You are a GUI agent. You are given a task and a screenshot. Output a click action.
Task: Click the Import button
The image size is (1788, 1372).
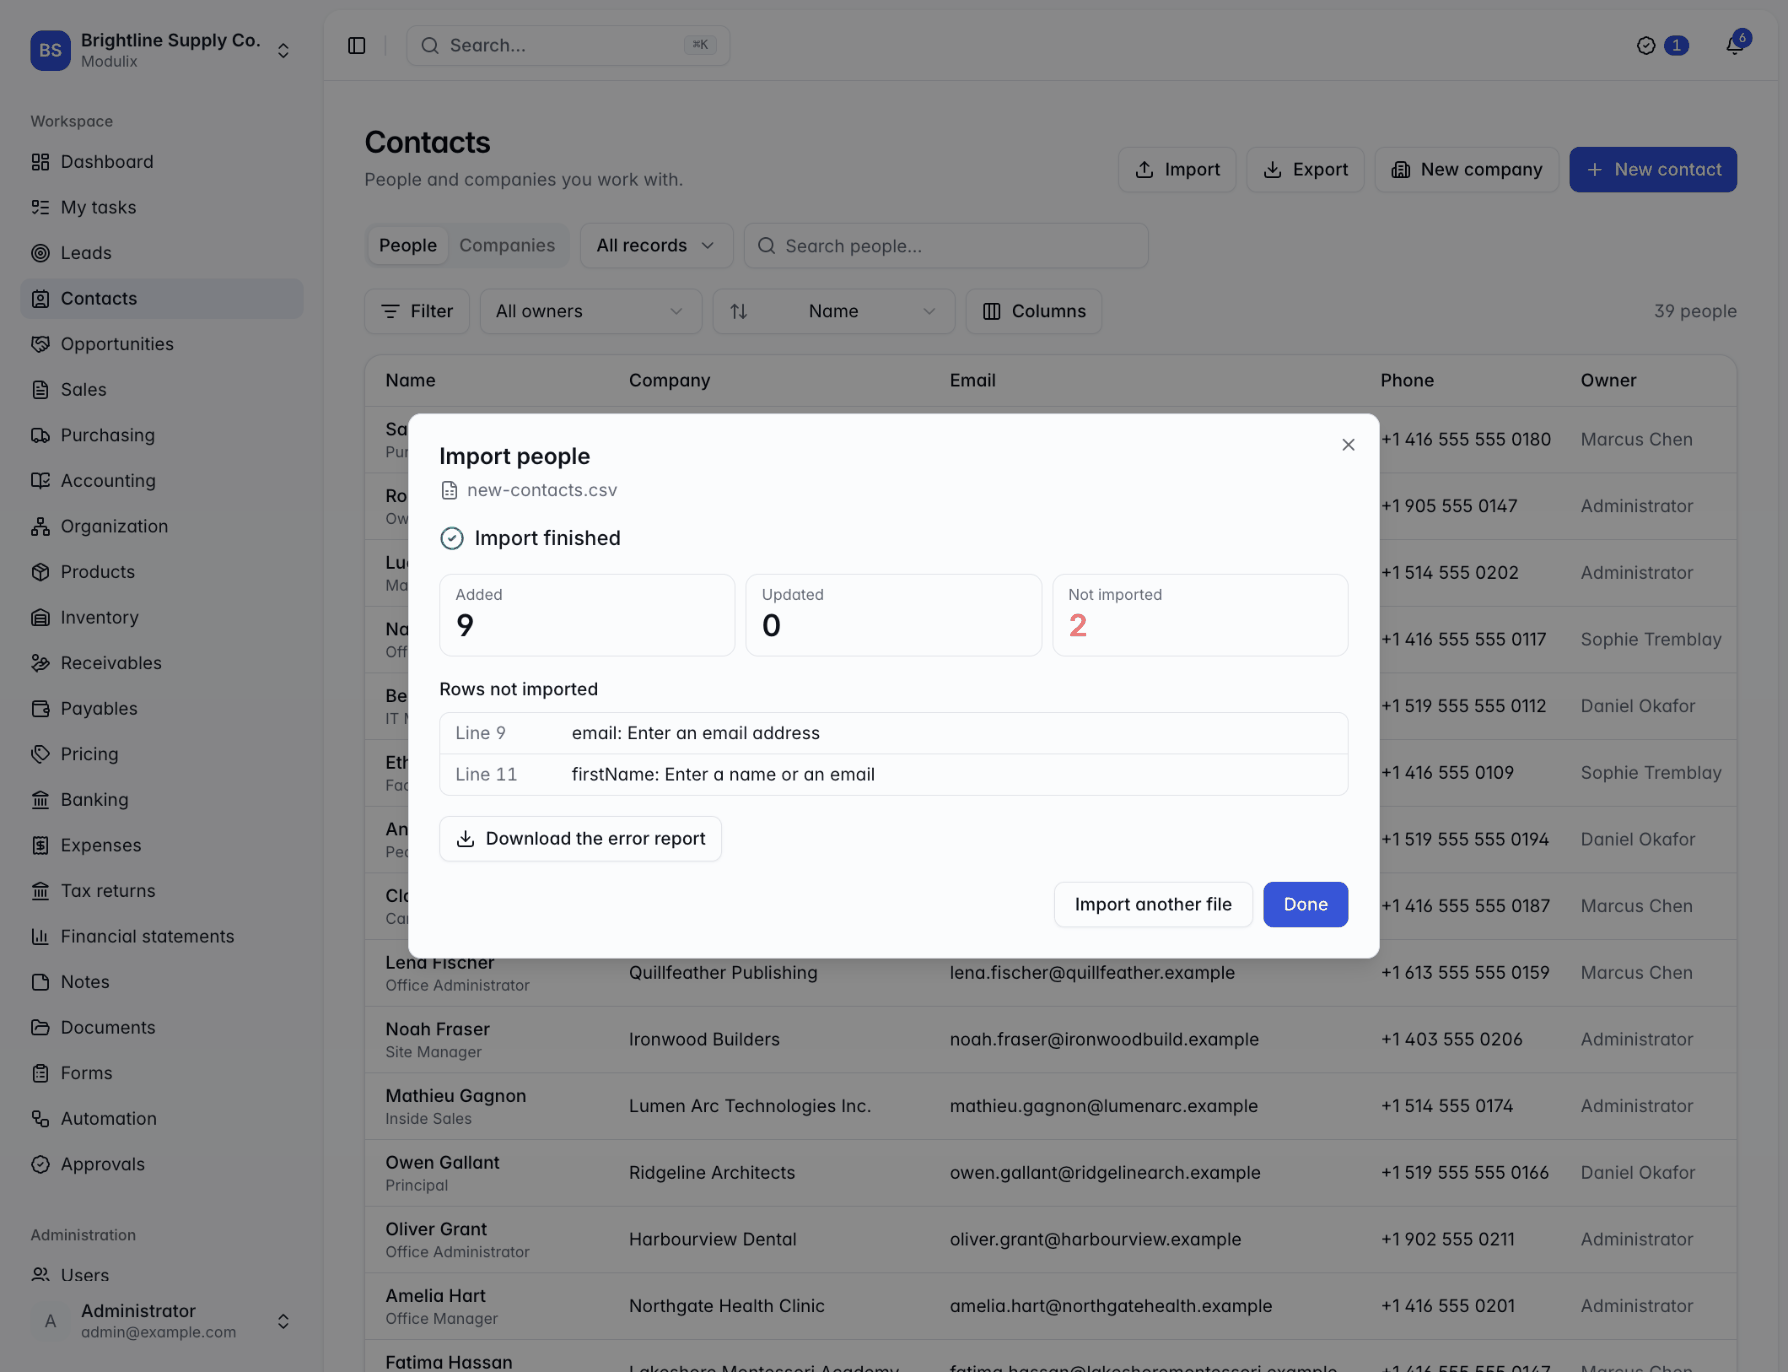1177,170
